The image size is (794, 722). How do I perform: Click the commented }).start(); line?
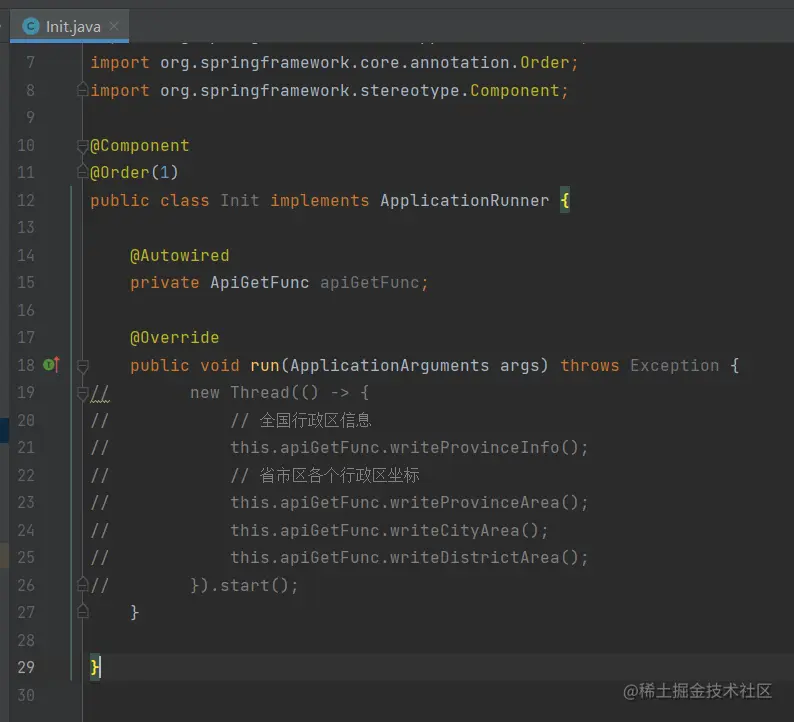[245, 585]
